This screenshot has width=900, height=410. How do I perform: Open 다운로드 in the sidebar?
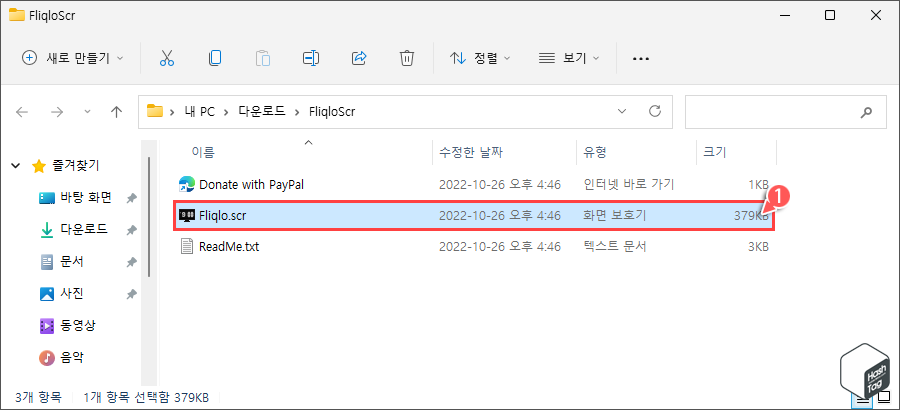[84, 230]
